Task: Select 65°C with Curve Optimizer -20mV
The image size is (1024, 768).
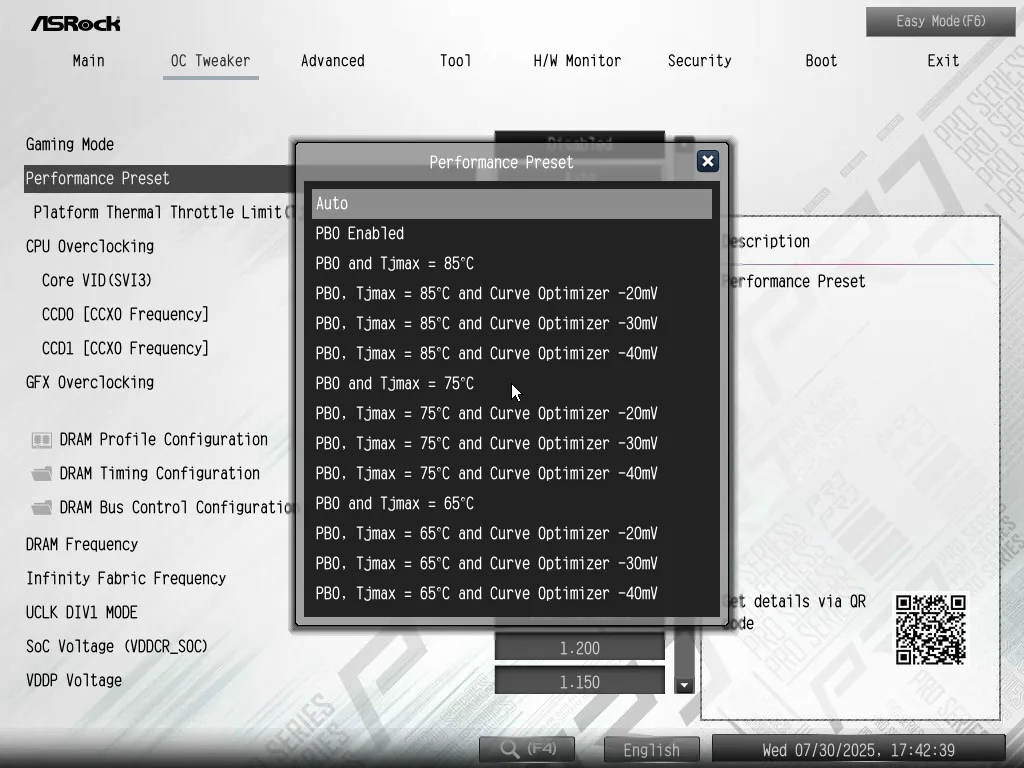Action: [x=511, y=534]
